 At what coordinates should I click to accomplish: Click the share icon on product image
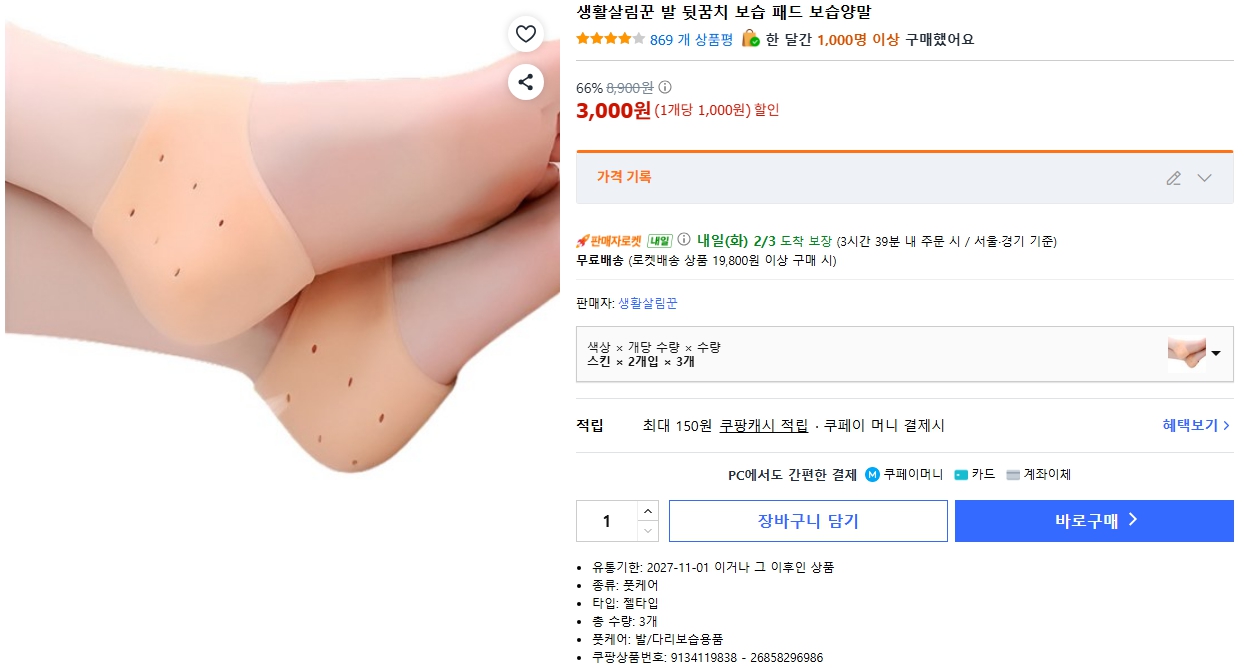pos(526,82)
